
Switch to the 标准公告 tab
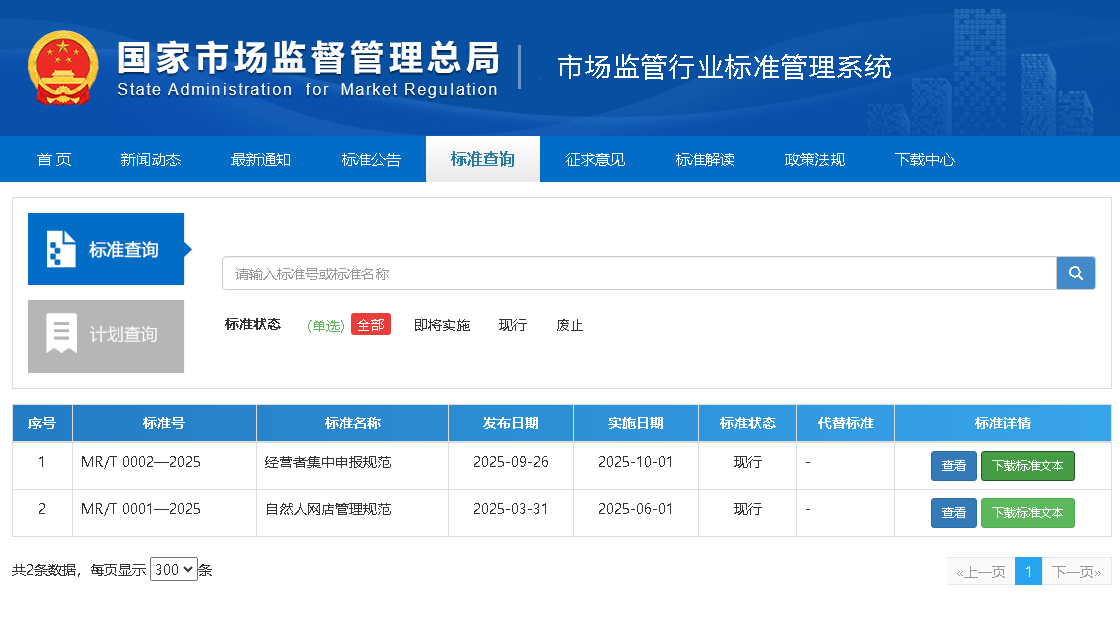coord(371,159)
